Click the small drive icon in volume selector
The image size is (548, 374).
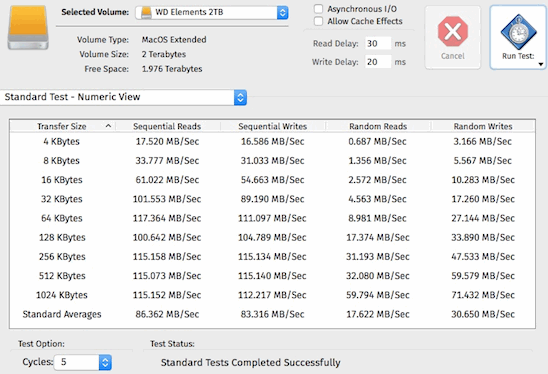(146, 13)
